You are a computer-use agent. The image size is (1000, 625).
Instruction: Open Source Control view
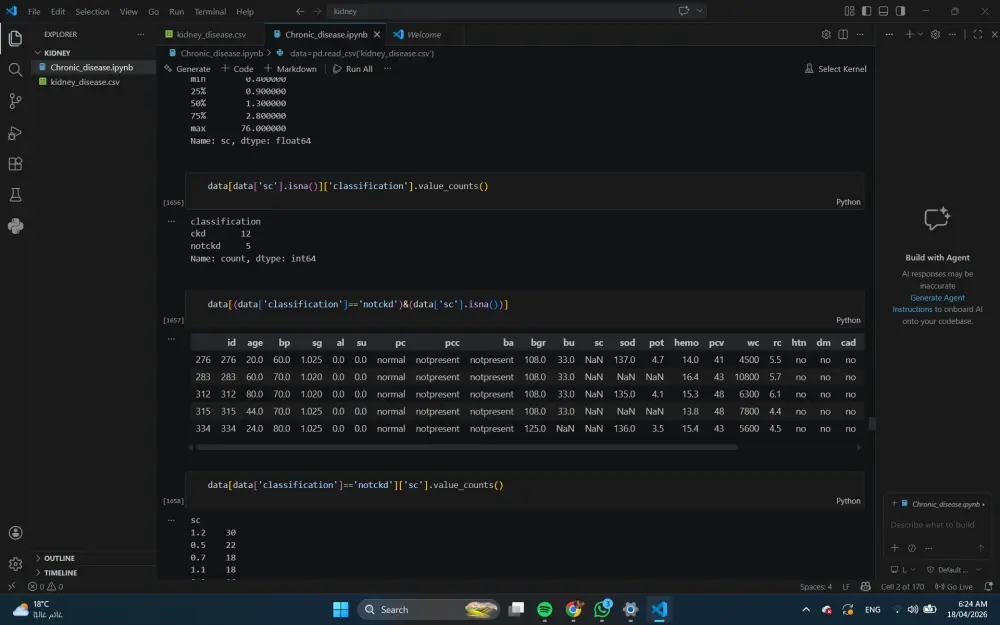(x=14, y=101)
